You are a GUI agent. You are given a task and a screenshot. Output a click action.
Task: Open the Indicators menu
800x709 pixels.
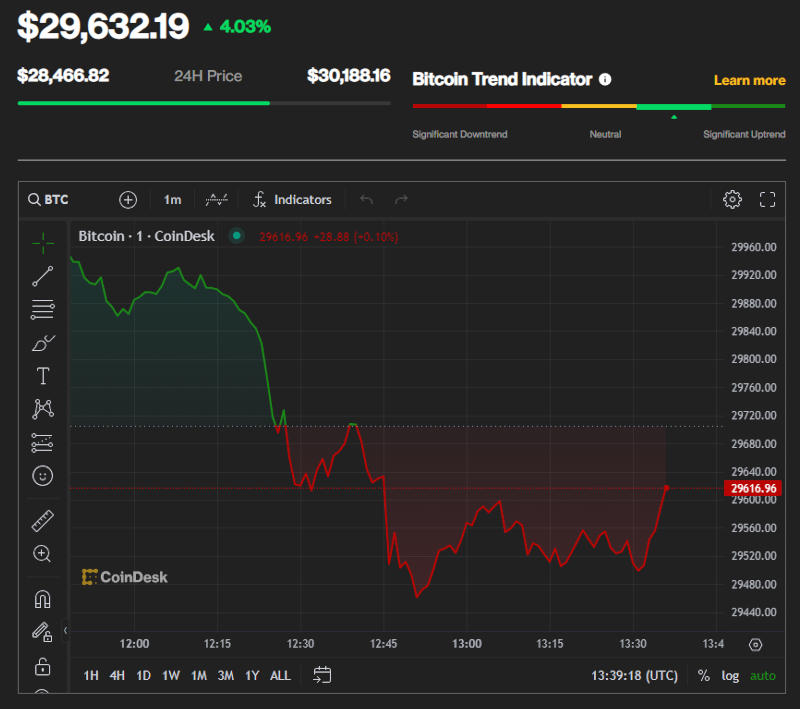(x=291, y=199)
